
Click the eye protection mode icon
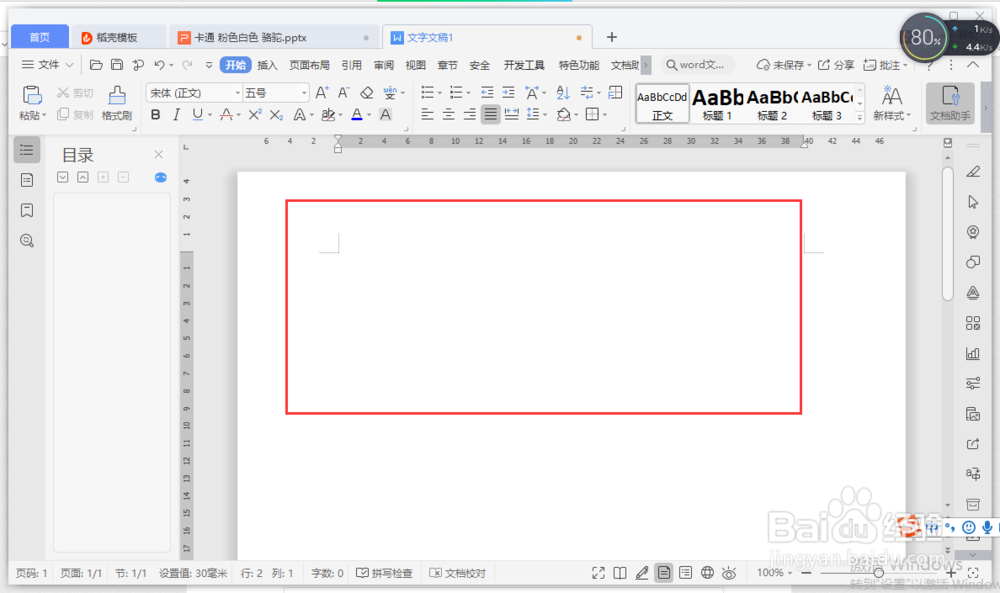(x=729, y=573)
